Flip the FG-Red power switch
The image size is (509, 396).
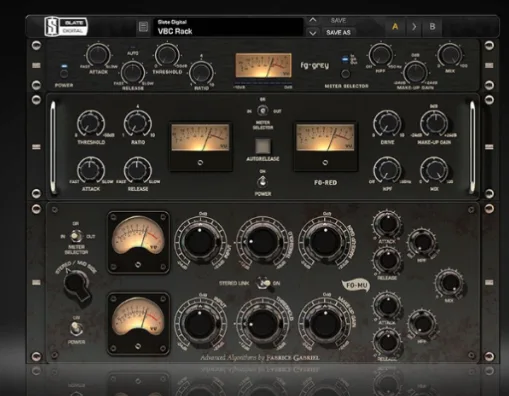(x=263, y=182)
